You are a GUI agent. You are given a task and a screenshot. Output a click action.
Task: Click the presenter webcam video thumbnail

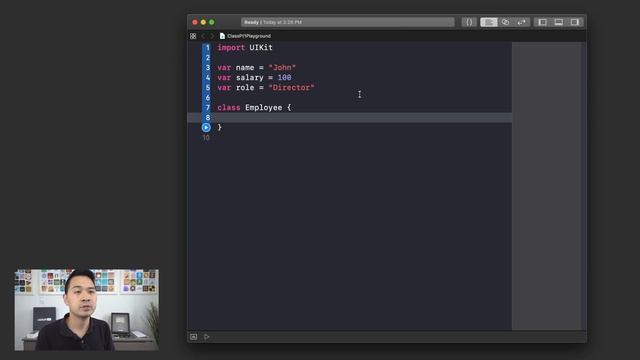pyautogui.click(x=87, y=309)
